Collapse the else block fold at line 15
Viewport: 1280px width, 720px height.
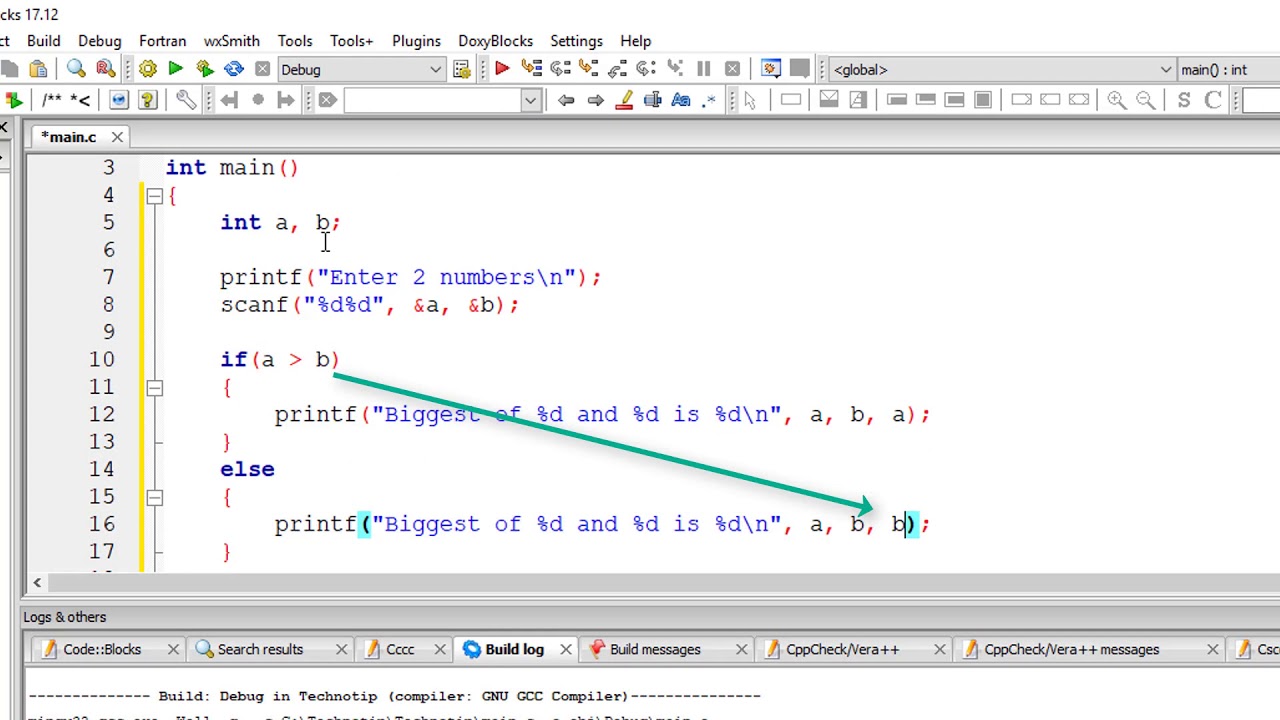tap(154, 496)
